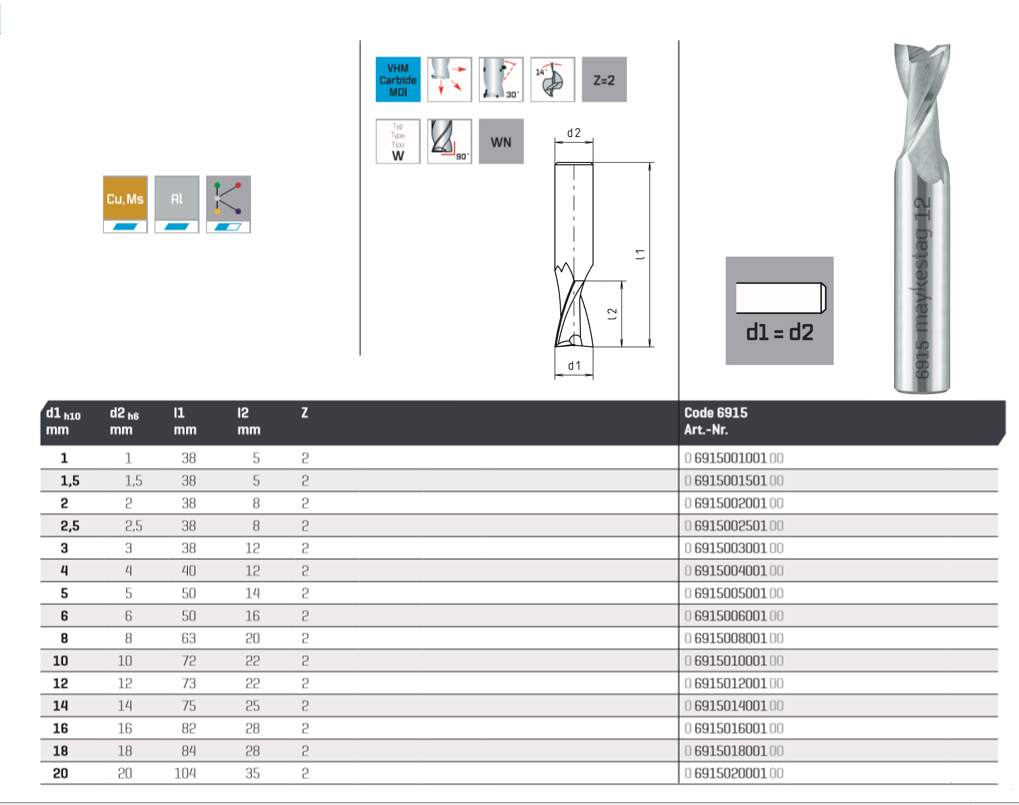Viewport: 1019px width, 805px height.
Task: Click the d1 = d2 shank diagram
Action: coord(780,310)
